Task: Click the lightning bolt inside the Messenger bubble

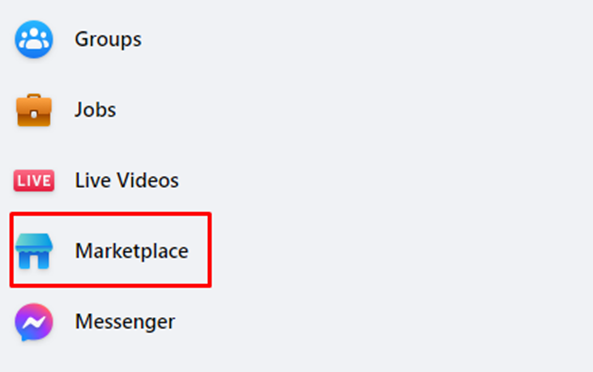Action: tap(34, 322)
